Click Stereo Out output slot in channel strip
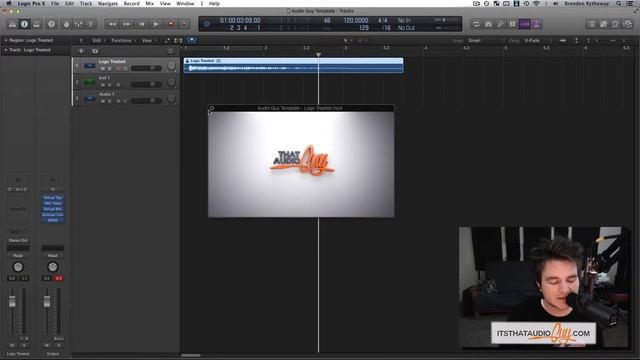This screenshot has height=360, width=640. pos(18,240)
